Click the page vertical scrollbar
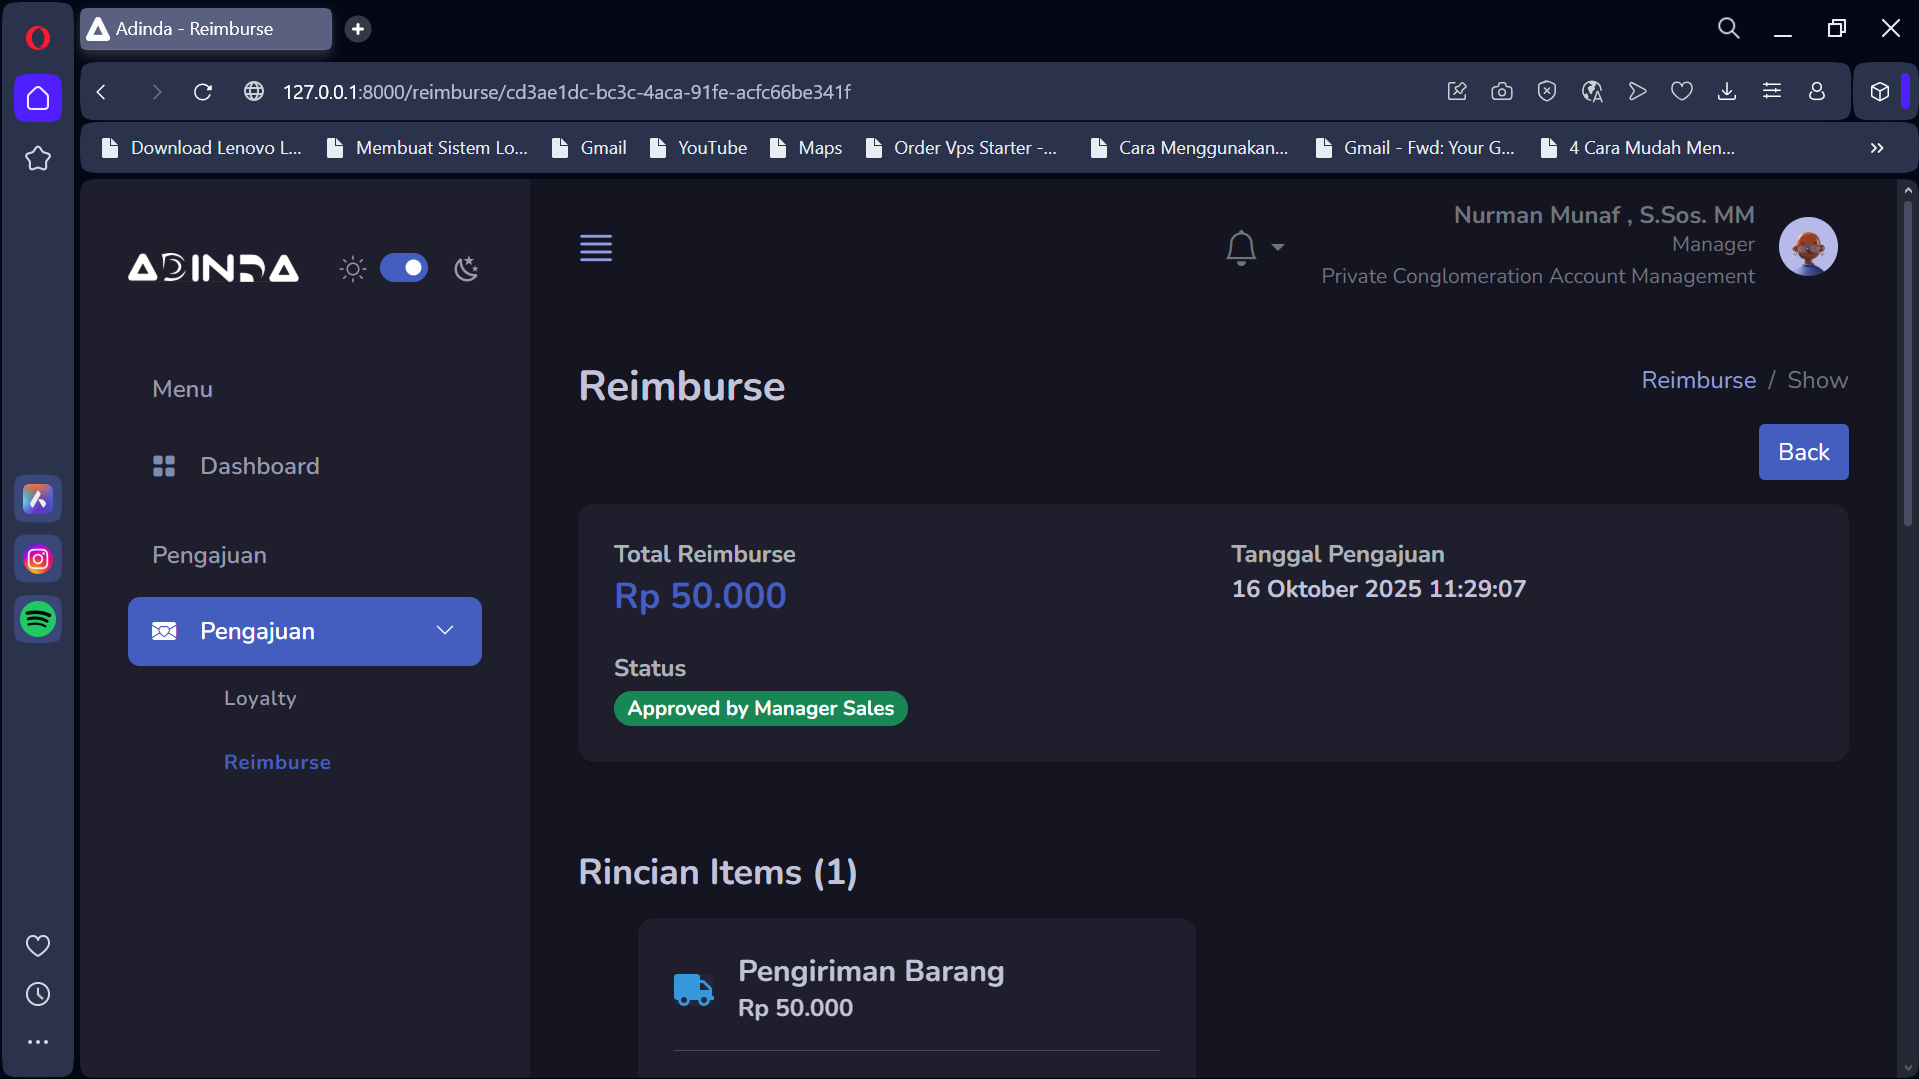This screenshot has width=1919, height=1079. pyautogui.click(x=1907, y=360)
